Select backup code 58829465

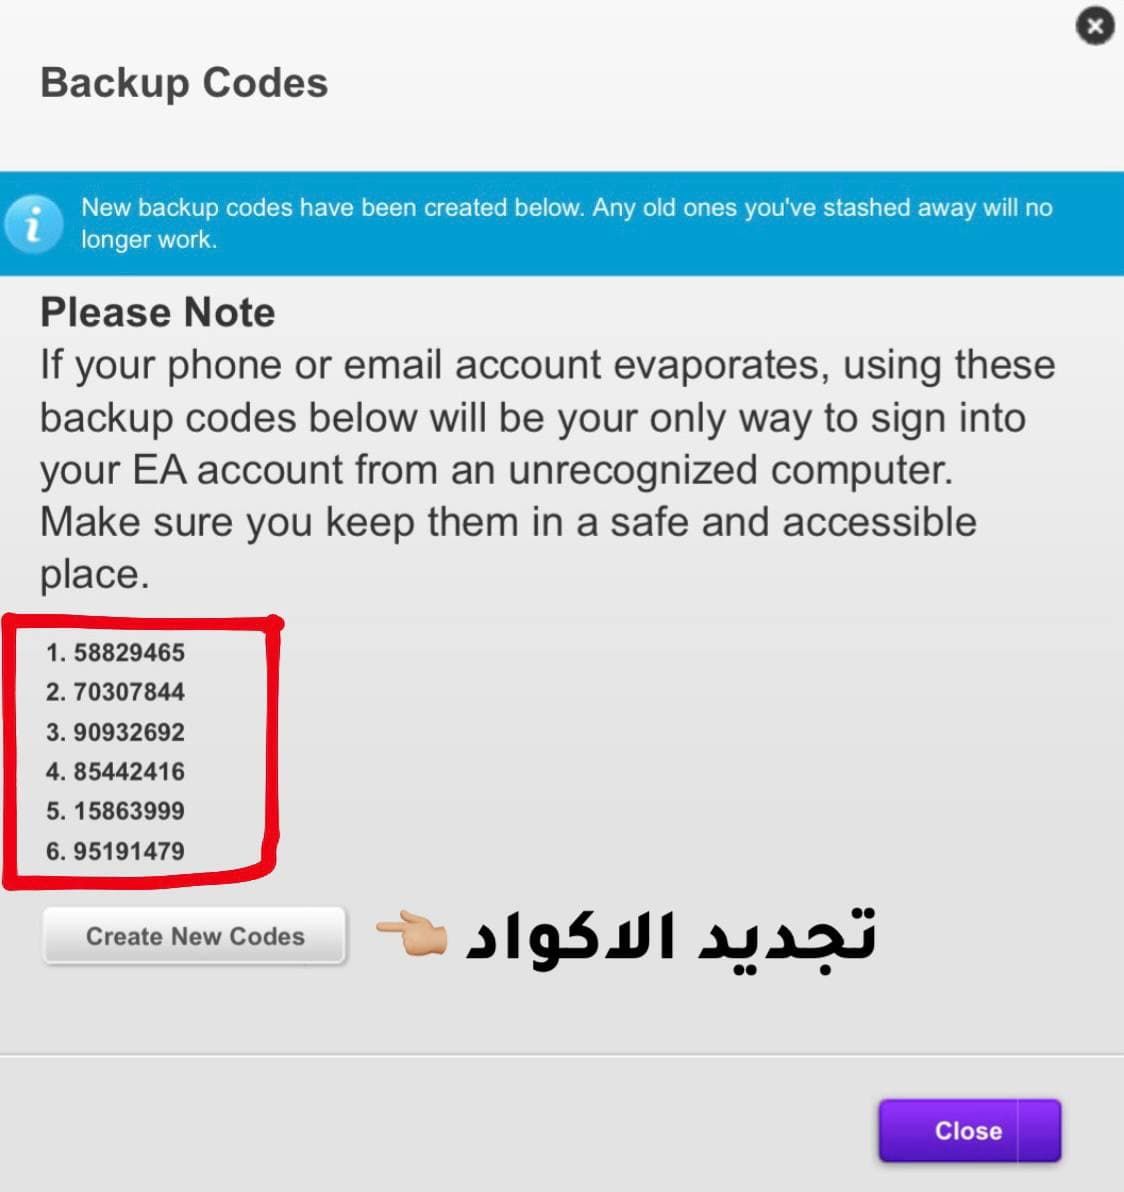pyautogui.click(x=128, y=653)
